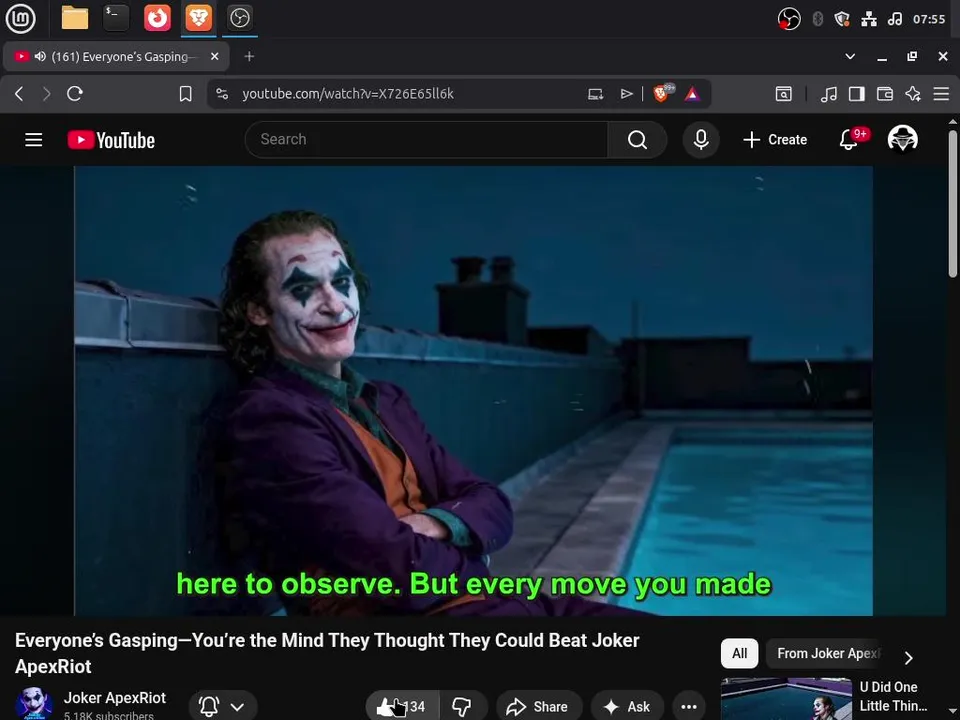Open the U Did One Little Thin... title

(893, 697)
